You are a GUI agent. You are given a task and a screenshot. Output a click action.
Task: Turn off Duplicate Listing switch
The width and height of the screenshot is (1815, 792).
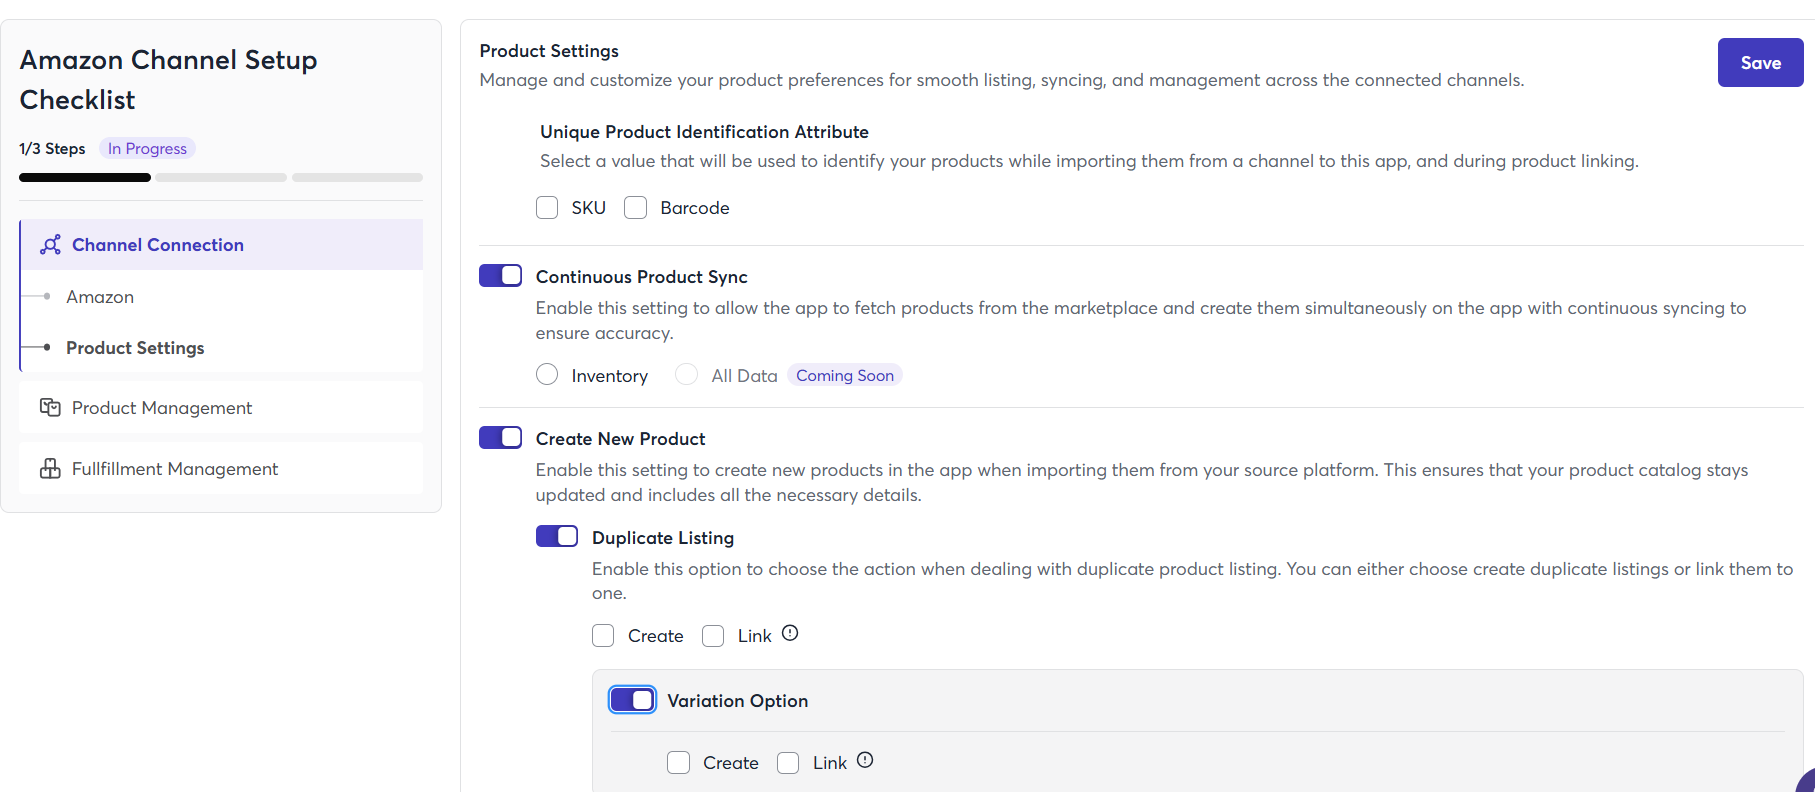click(x=557, y=537)
